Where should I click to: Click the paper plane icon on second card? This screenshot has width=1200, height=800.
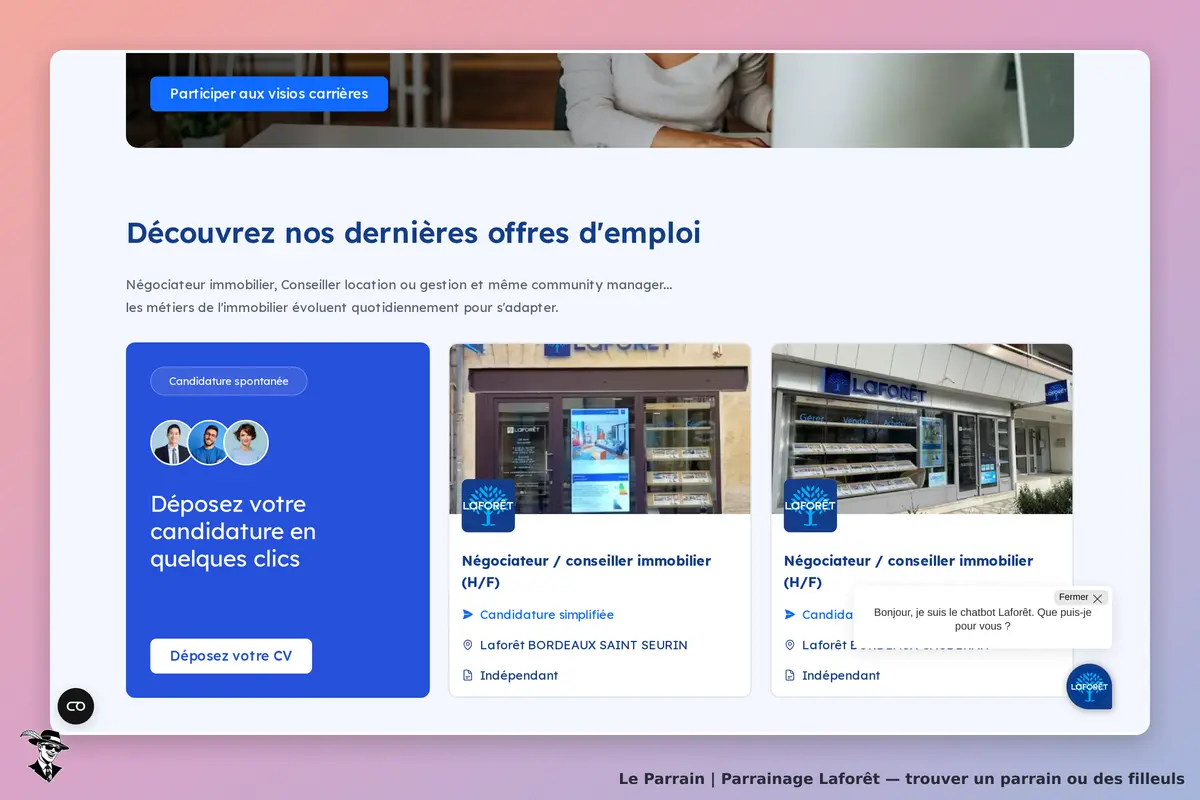(x=790, y=615)
